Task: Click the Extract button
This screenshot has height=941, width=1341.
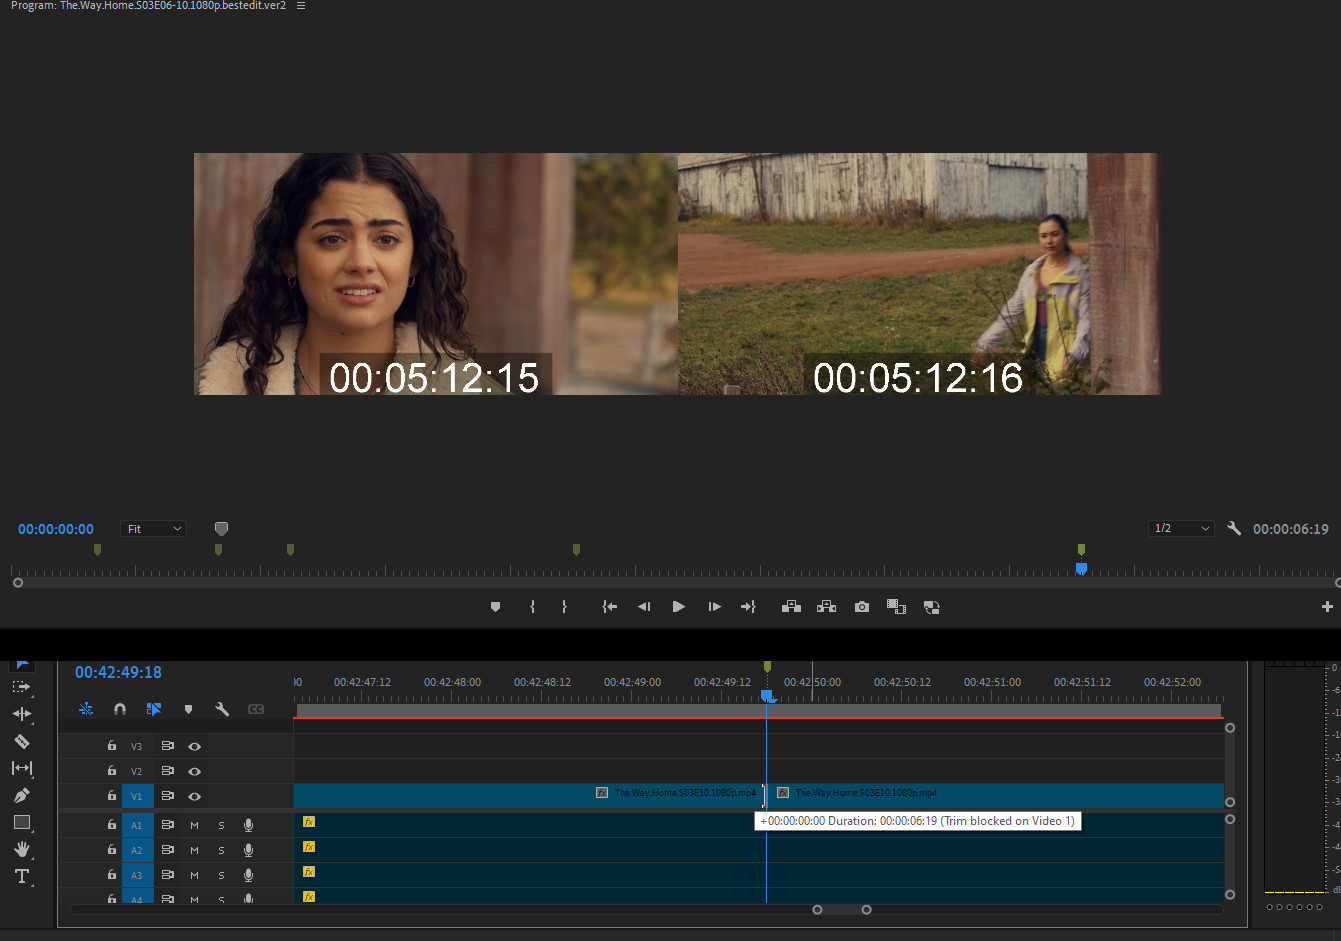Action: (826, 607)
